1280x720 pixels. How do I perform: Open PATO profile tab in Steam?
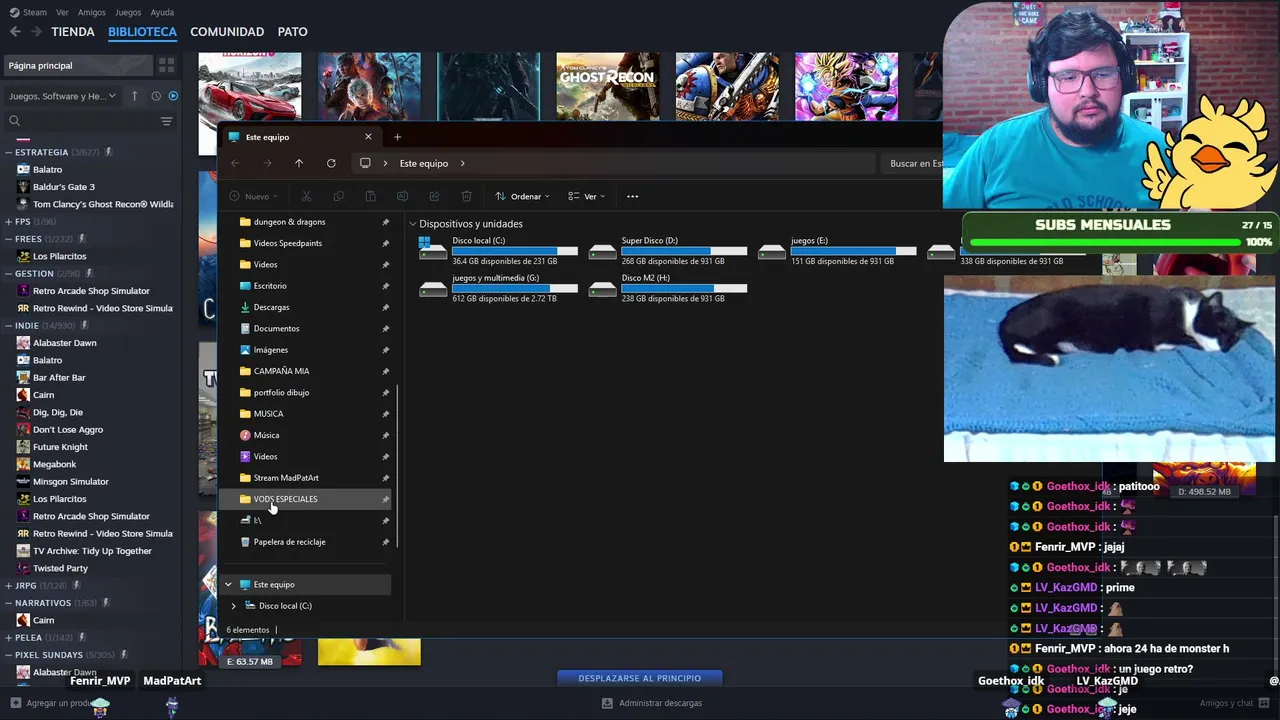point(292,32)
